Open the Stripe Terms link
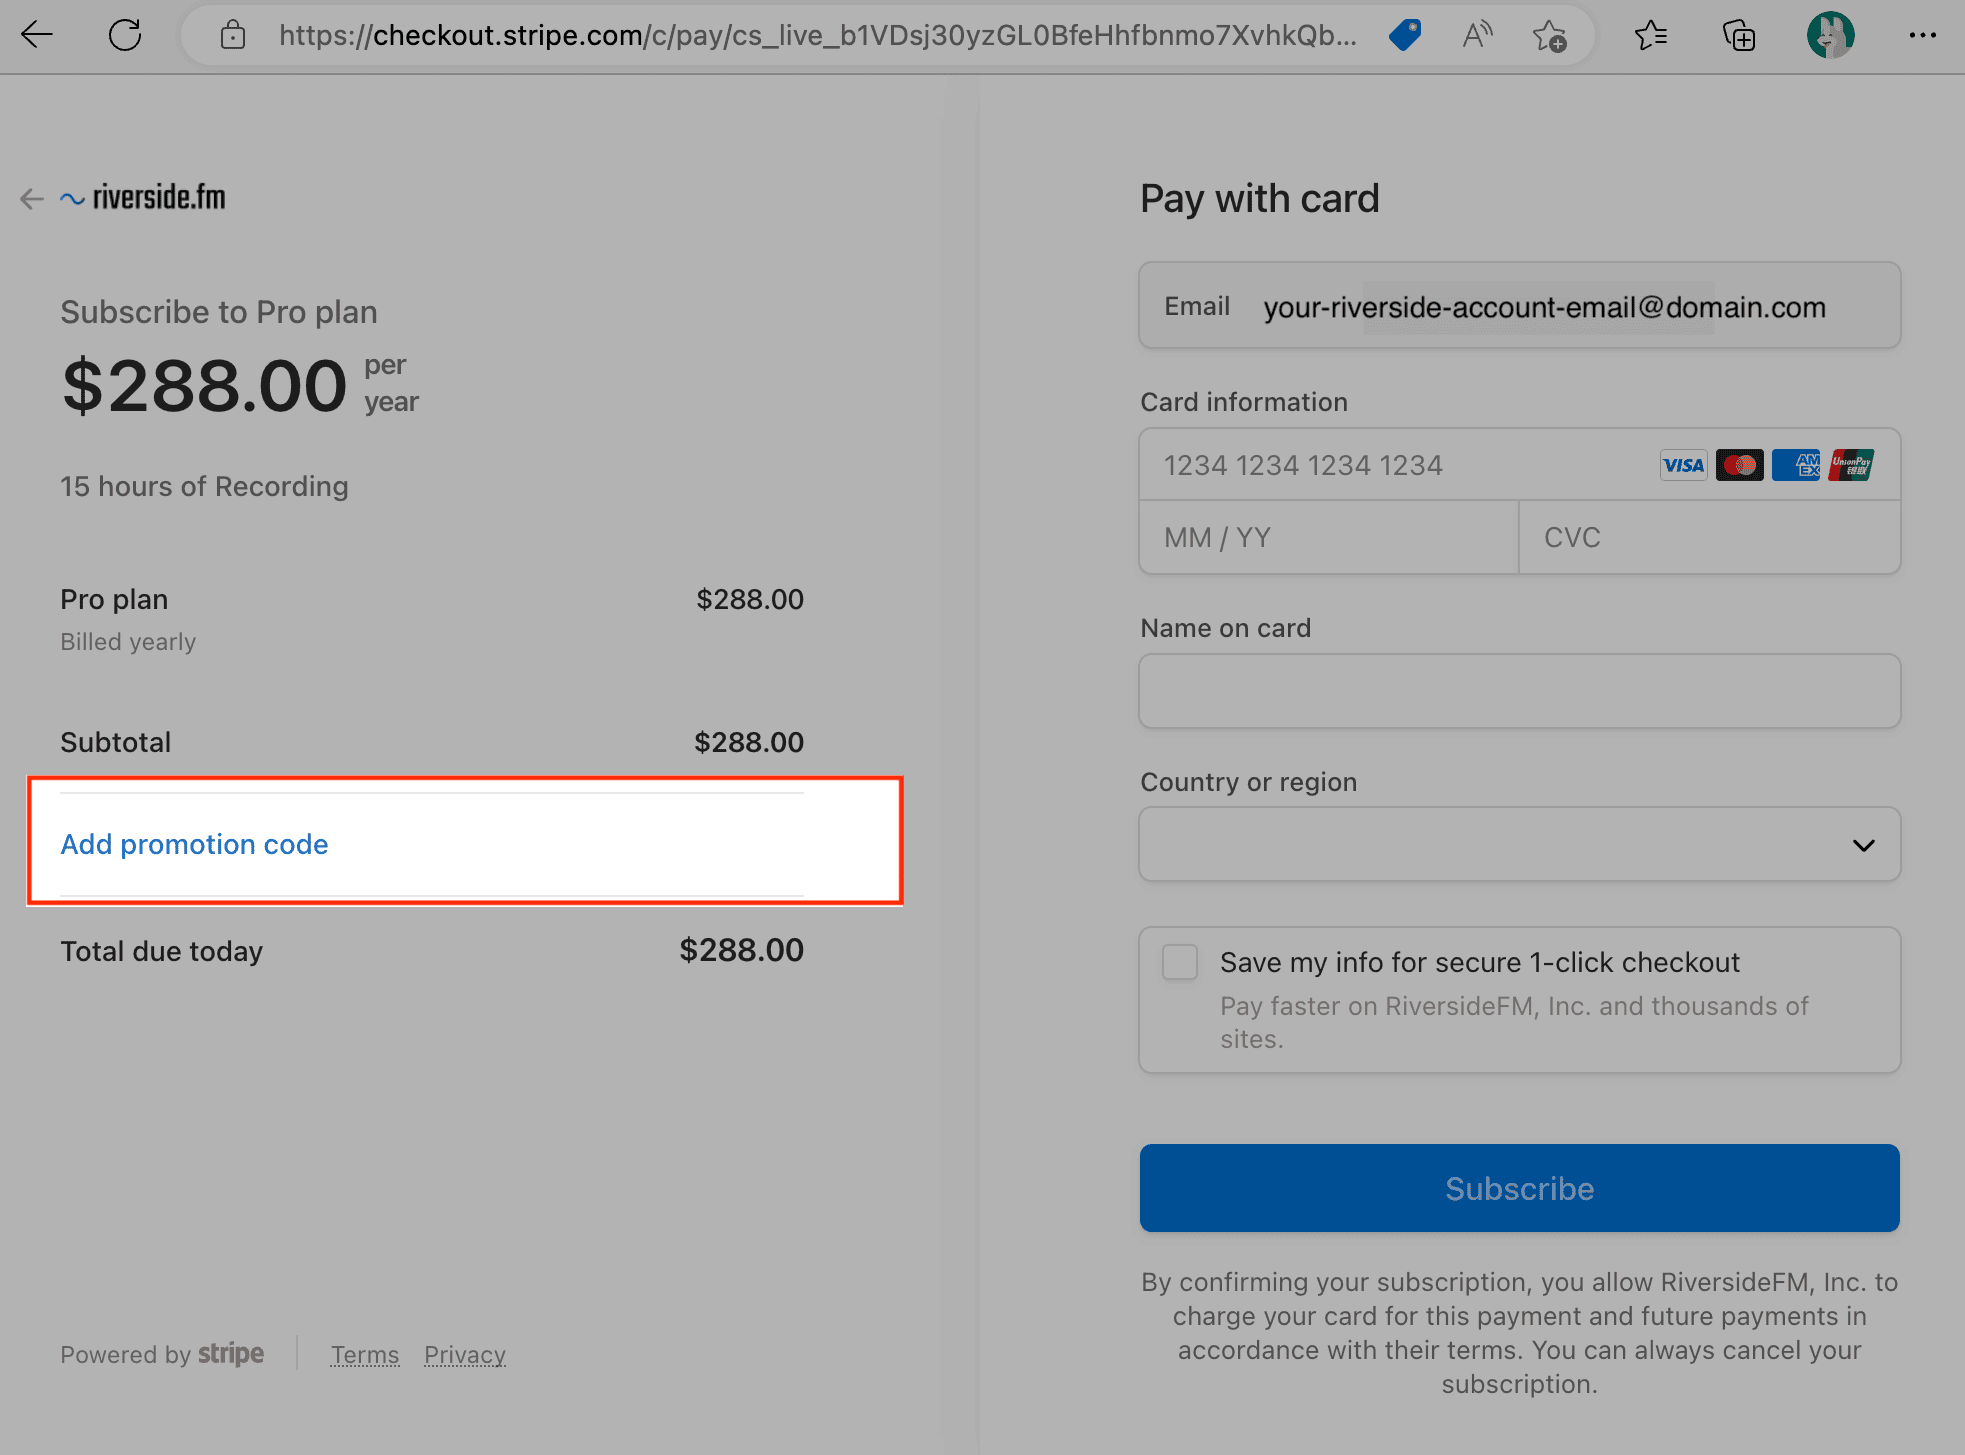 click(365, 1355)
